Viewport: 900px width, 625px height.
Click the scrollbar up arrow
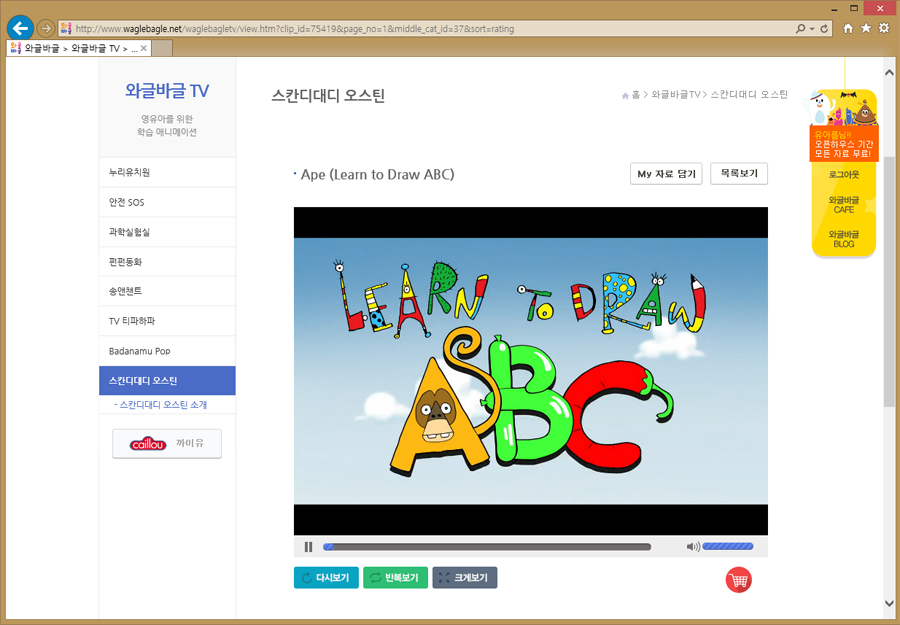[889, 72]
